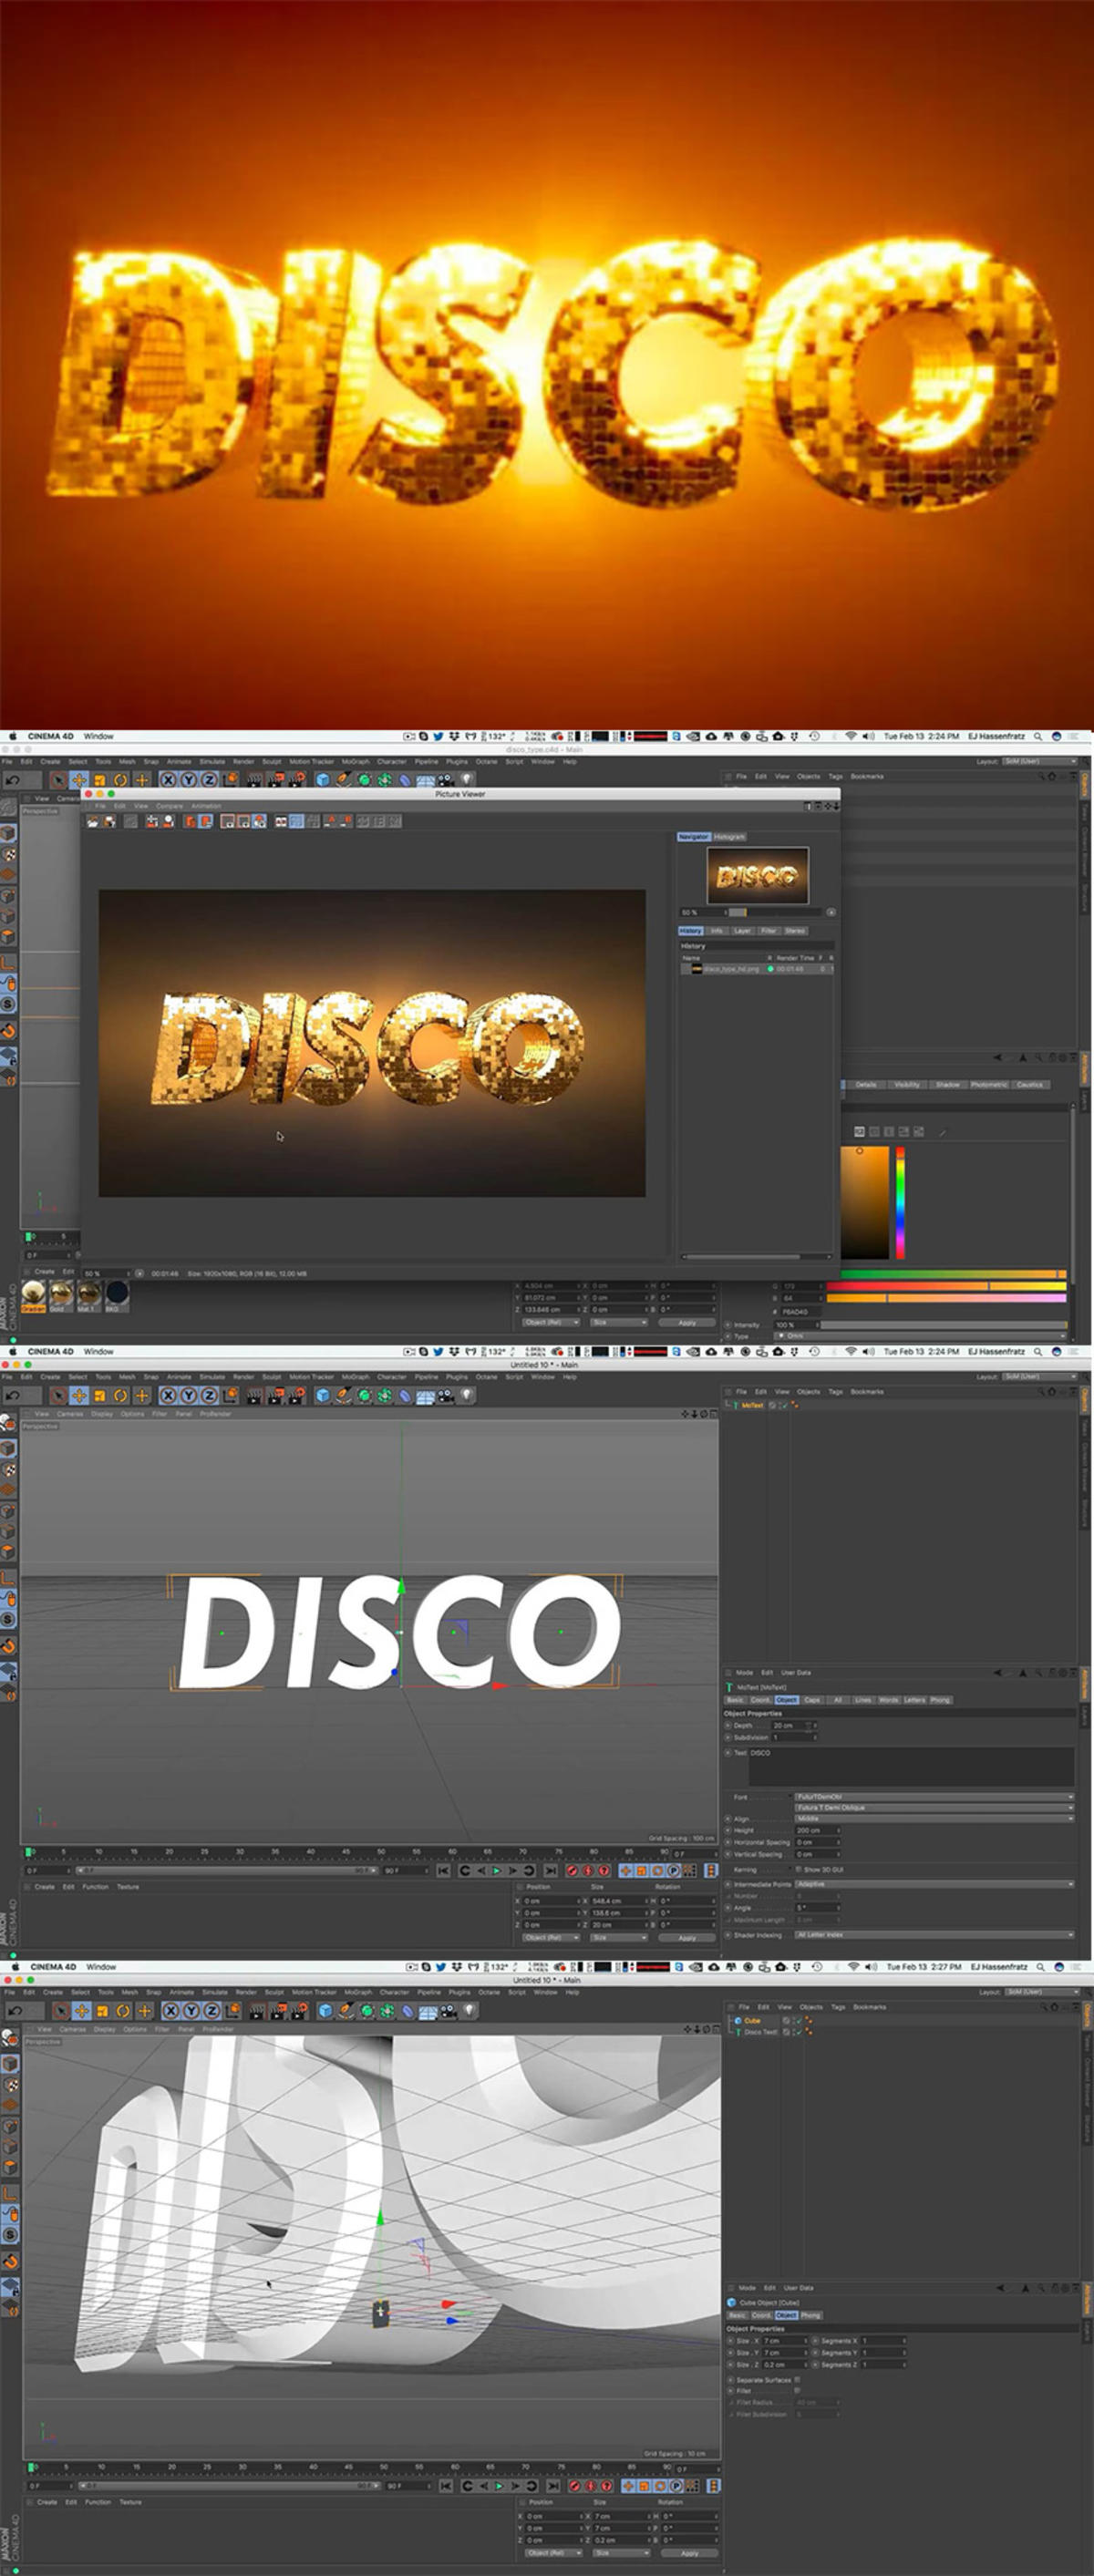Click the blue Cube primitive icon in the MoText scene

pos(322,1395)
